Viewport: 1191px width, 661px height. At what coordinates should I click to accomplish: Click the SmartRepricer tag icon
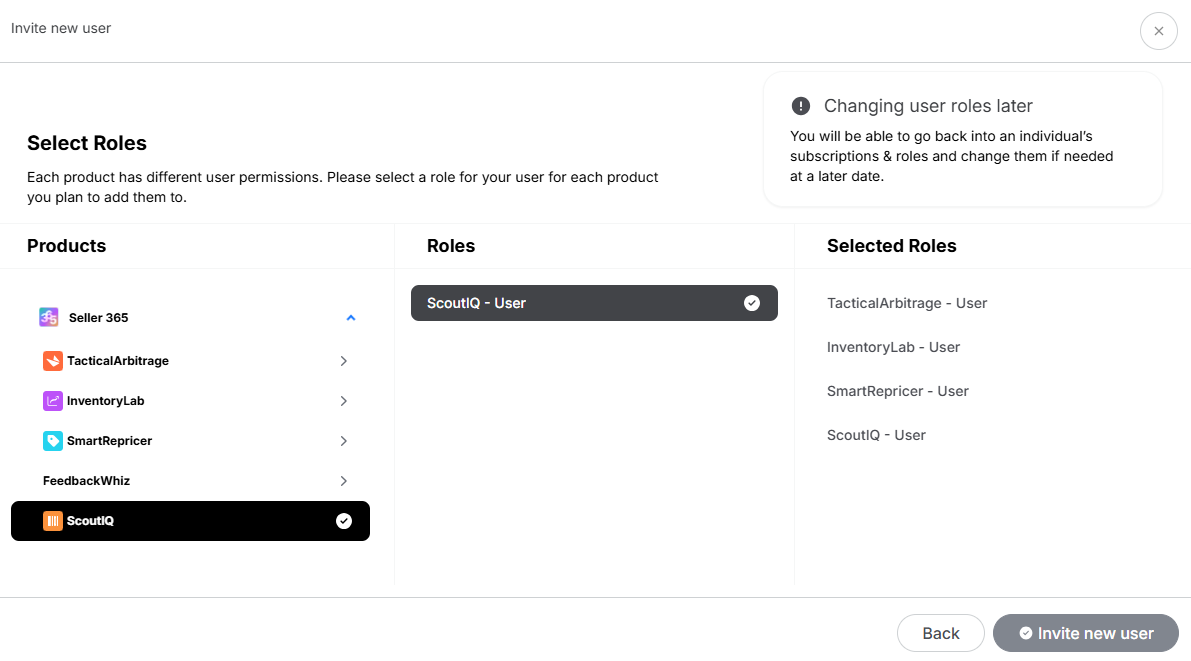tap(53, 441)
